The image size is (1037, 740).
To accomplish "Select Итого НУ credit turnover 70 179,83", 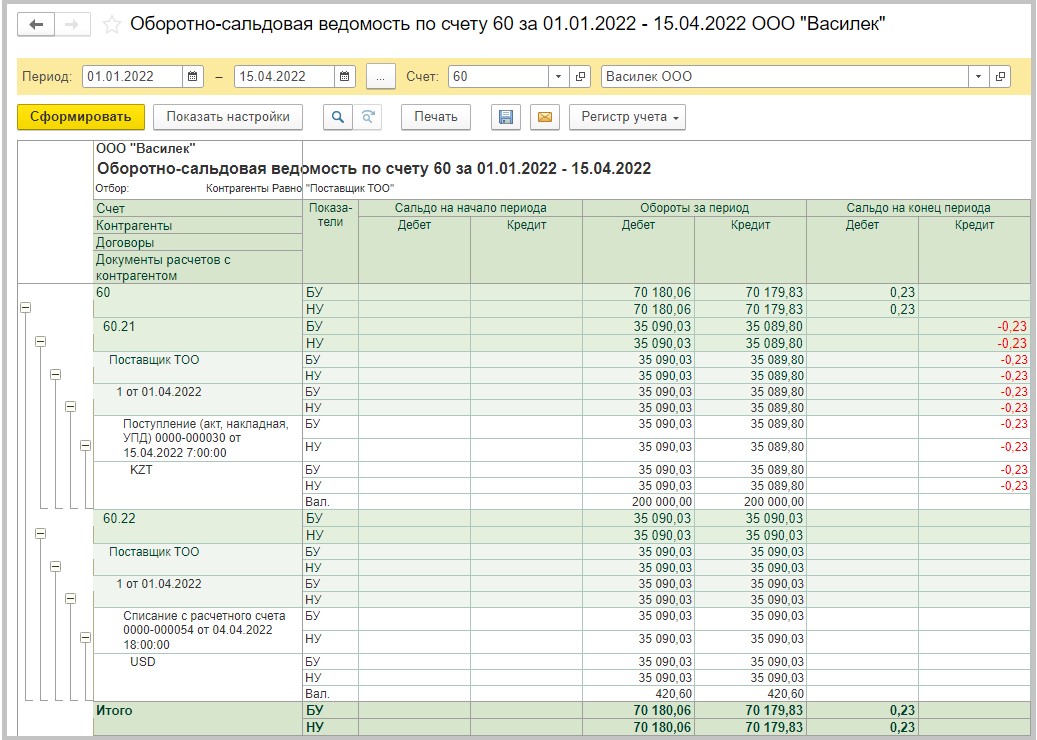I will [x=751, y=727].
